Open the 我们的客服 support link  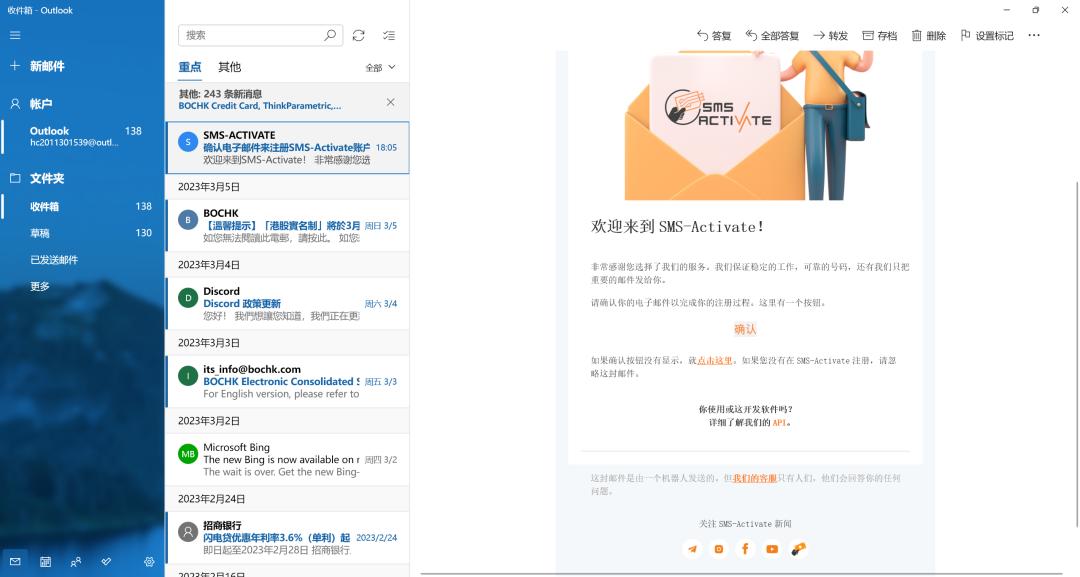click(755, 478)
